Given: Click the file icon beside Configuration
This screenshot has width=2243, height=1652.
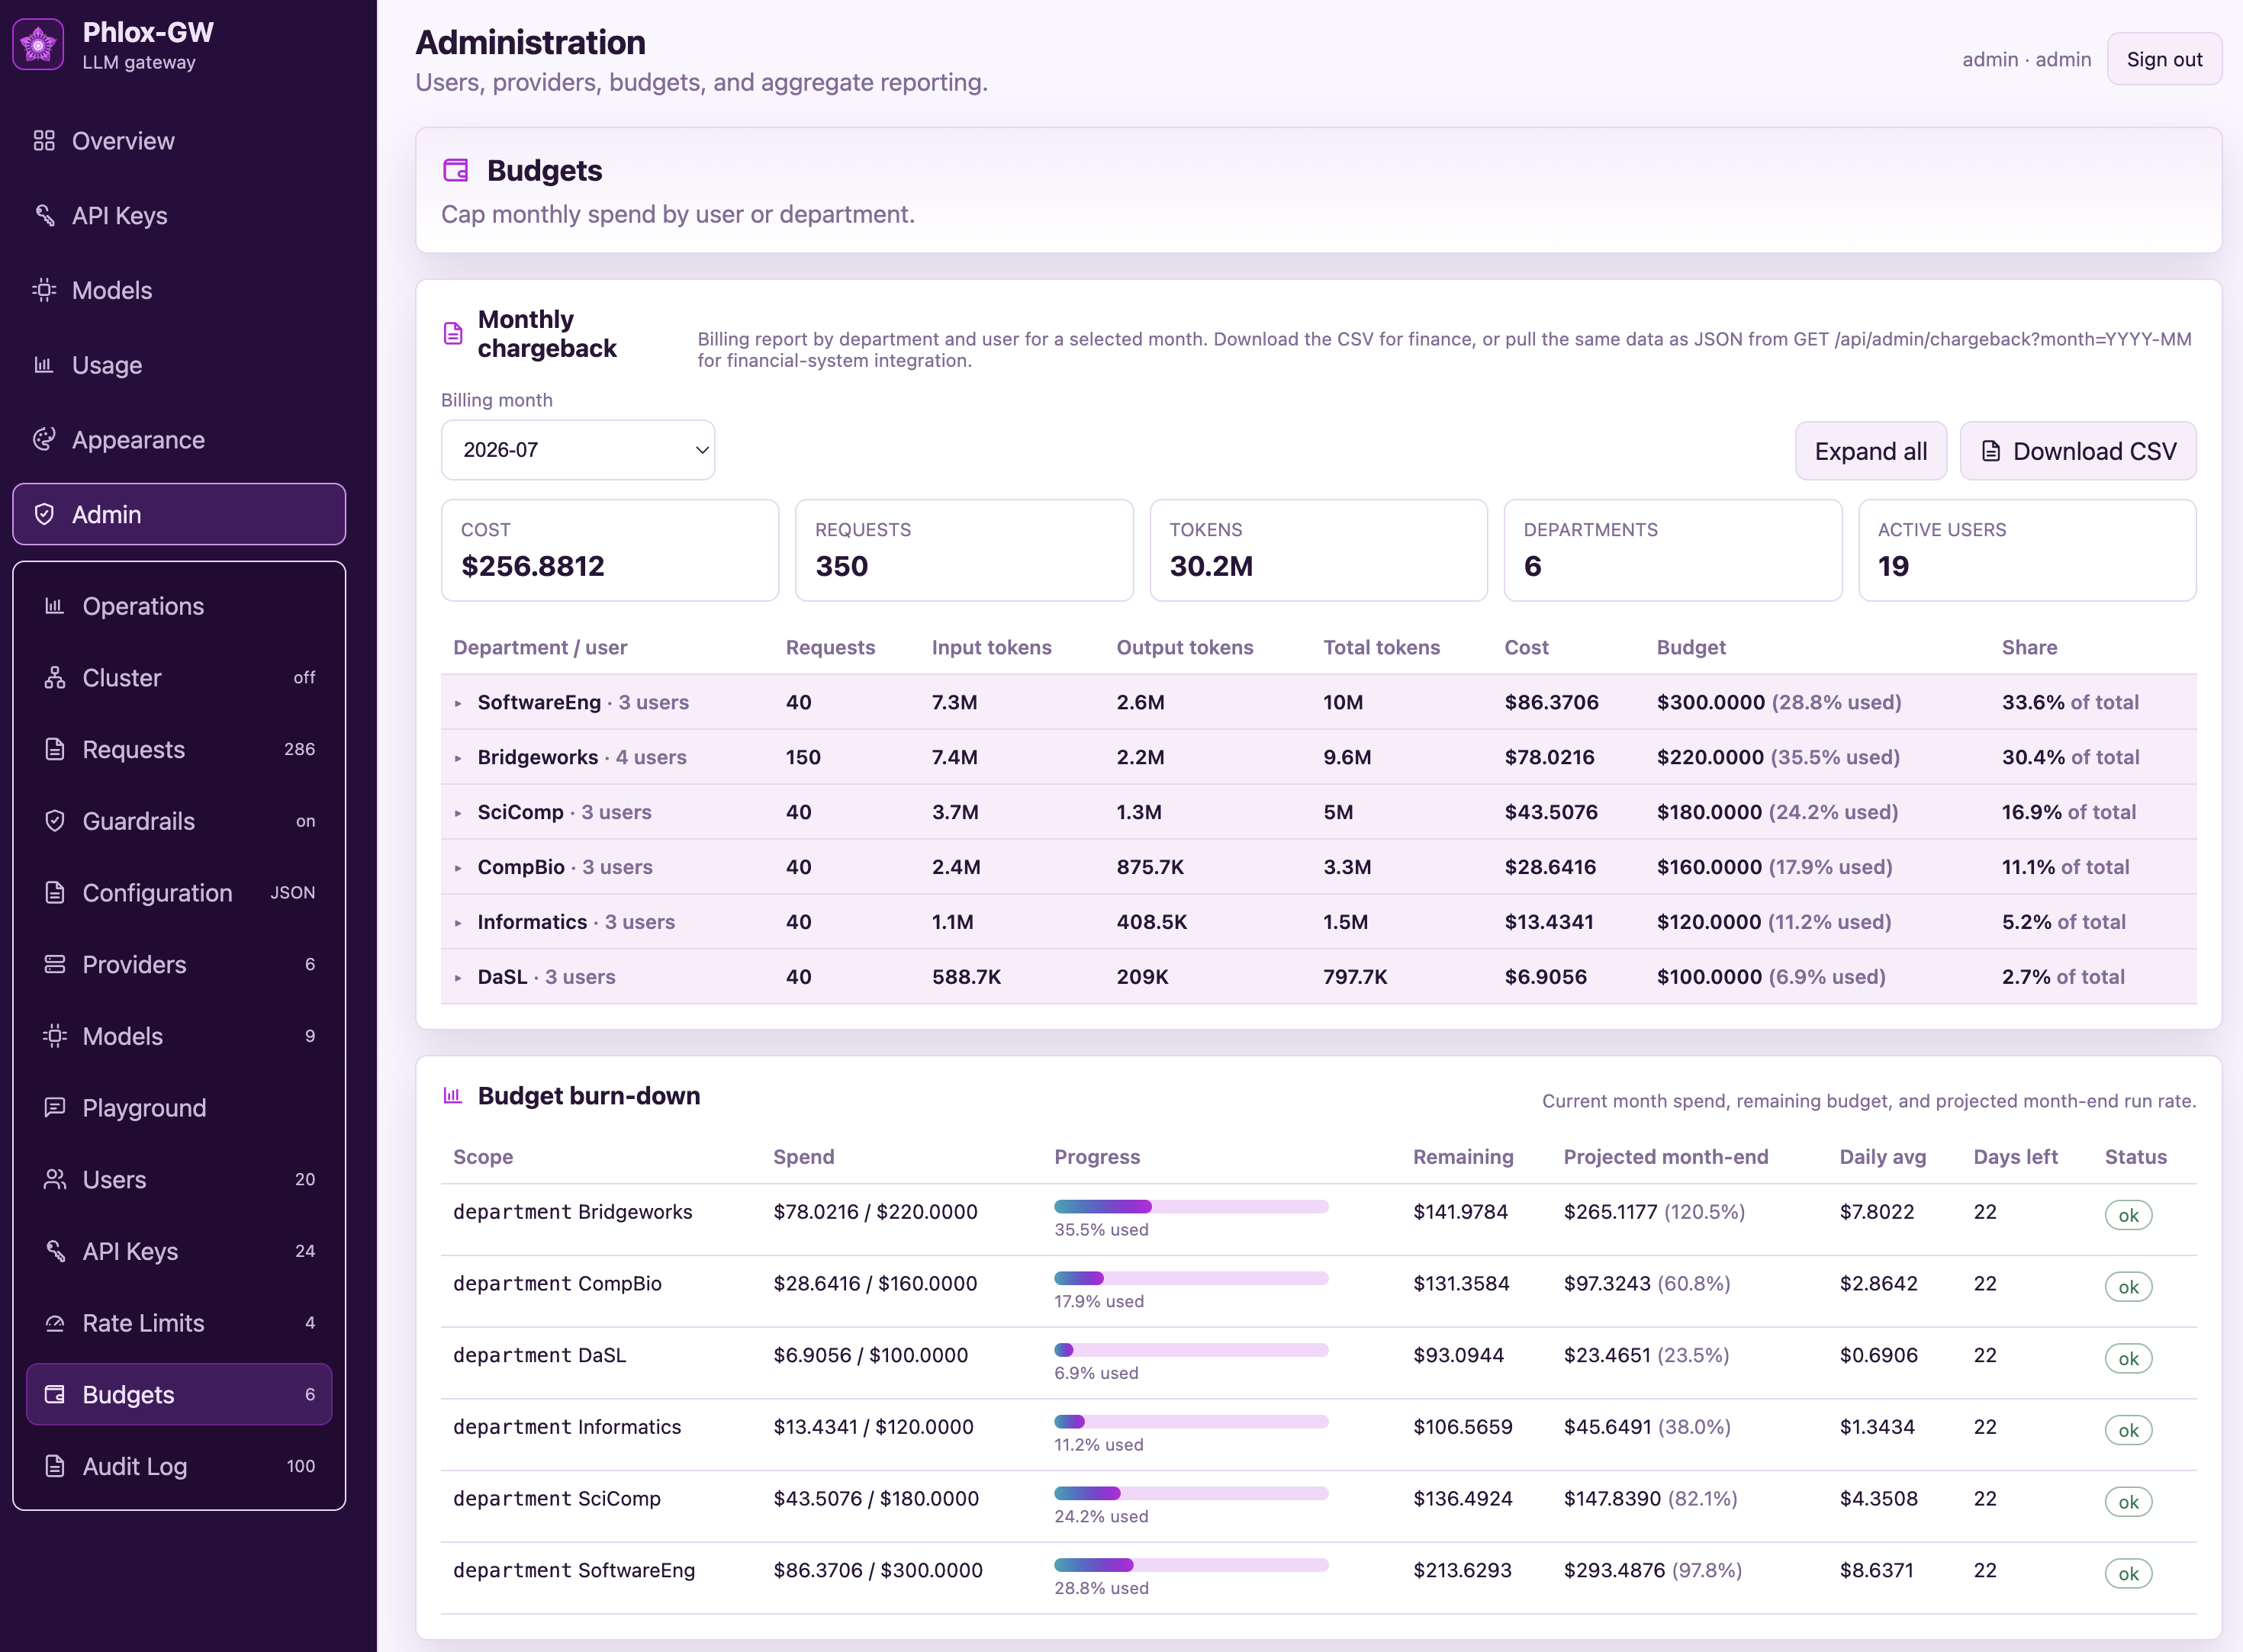Looking at the screenshot, I should pos(55,893).
